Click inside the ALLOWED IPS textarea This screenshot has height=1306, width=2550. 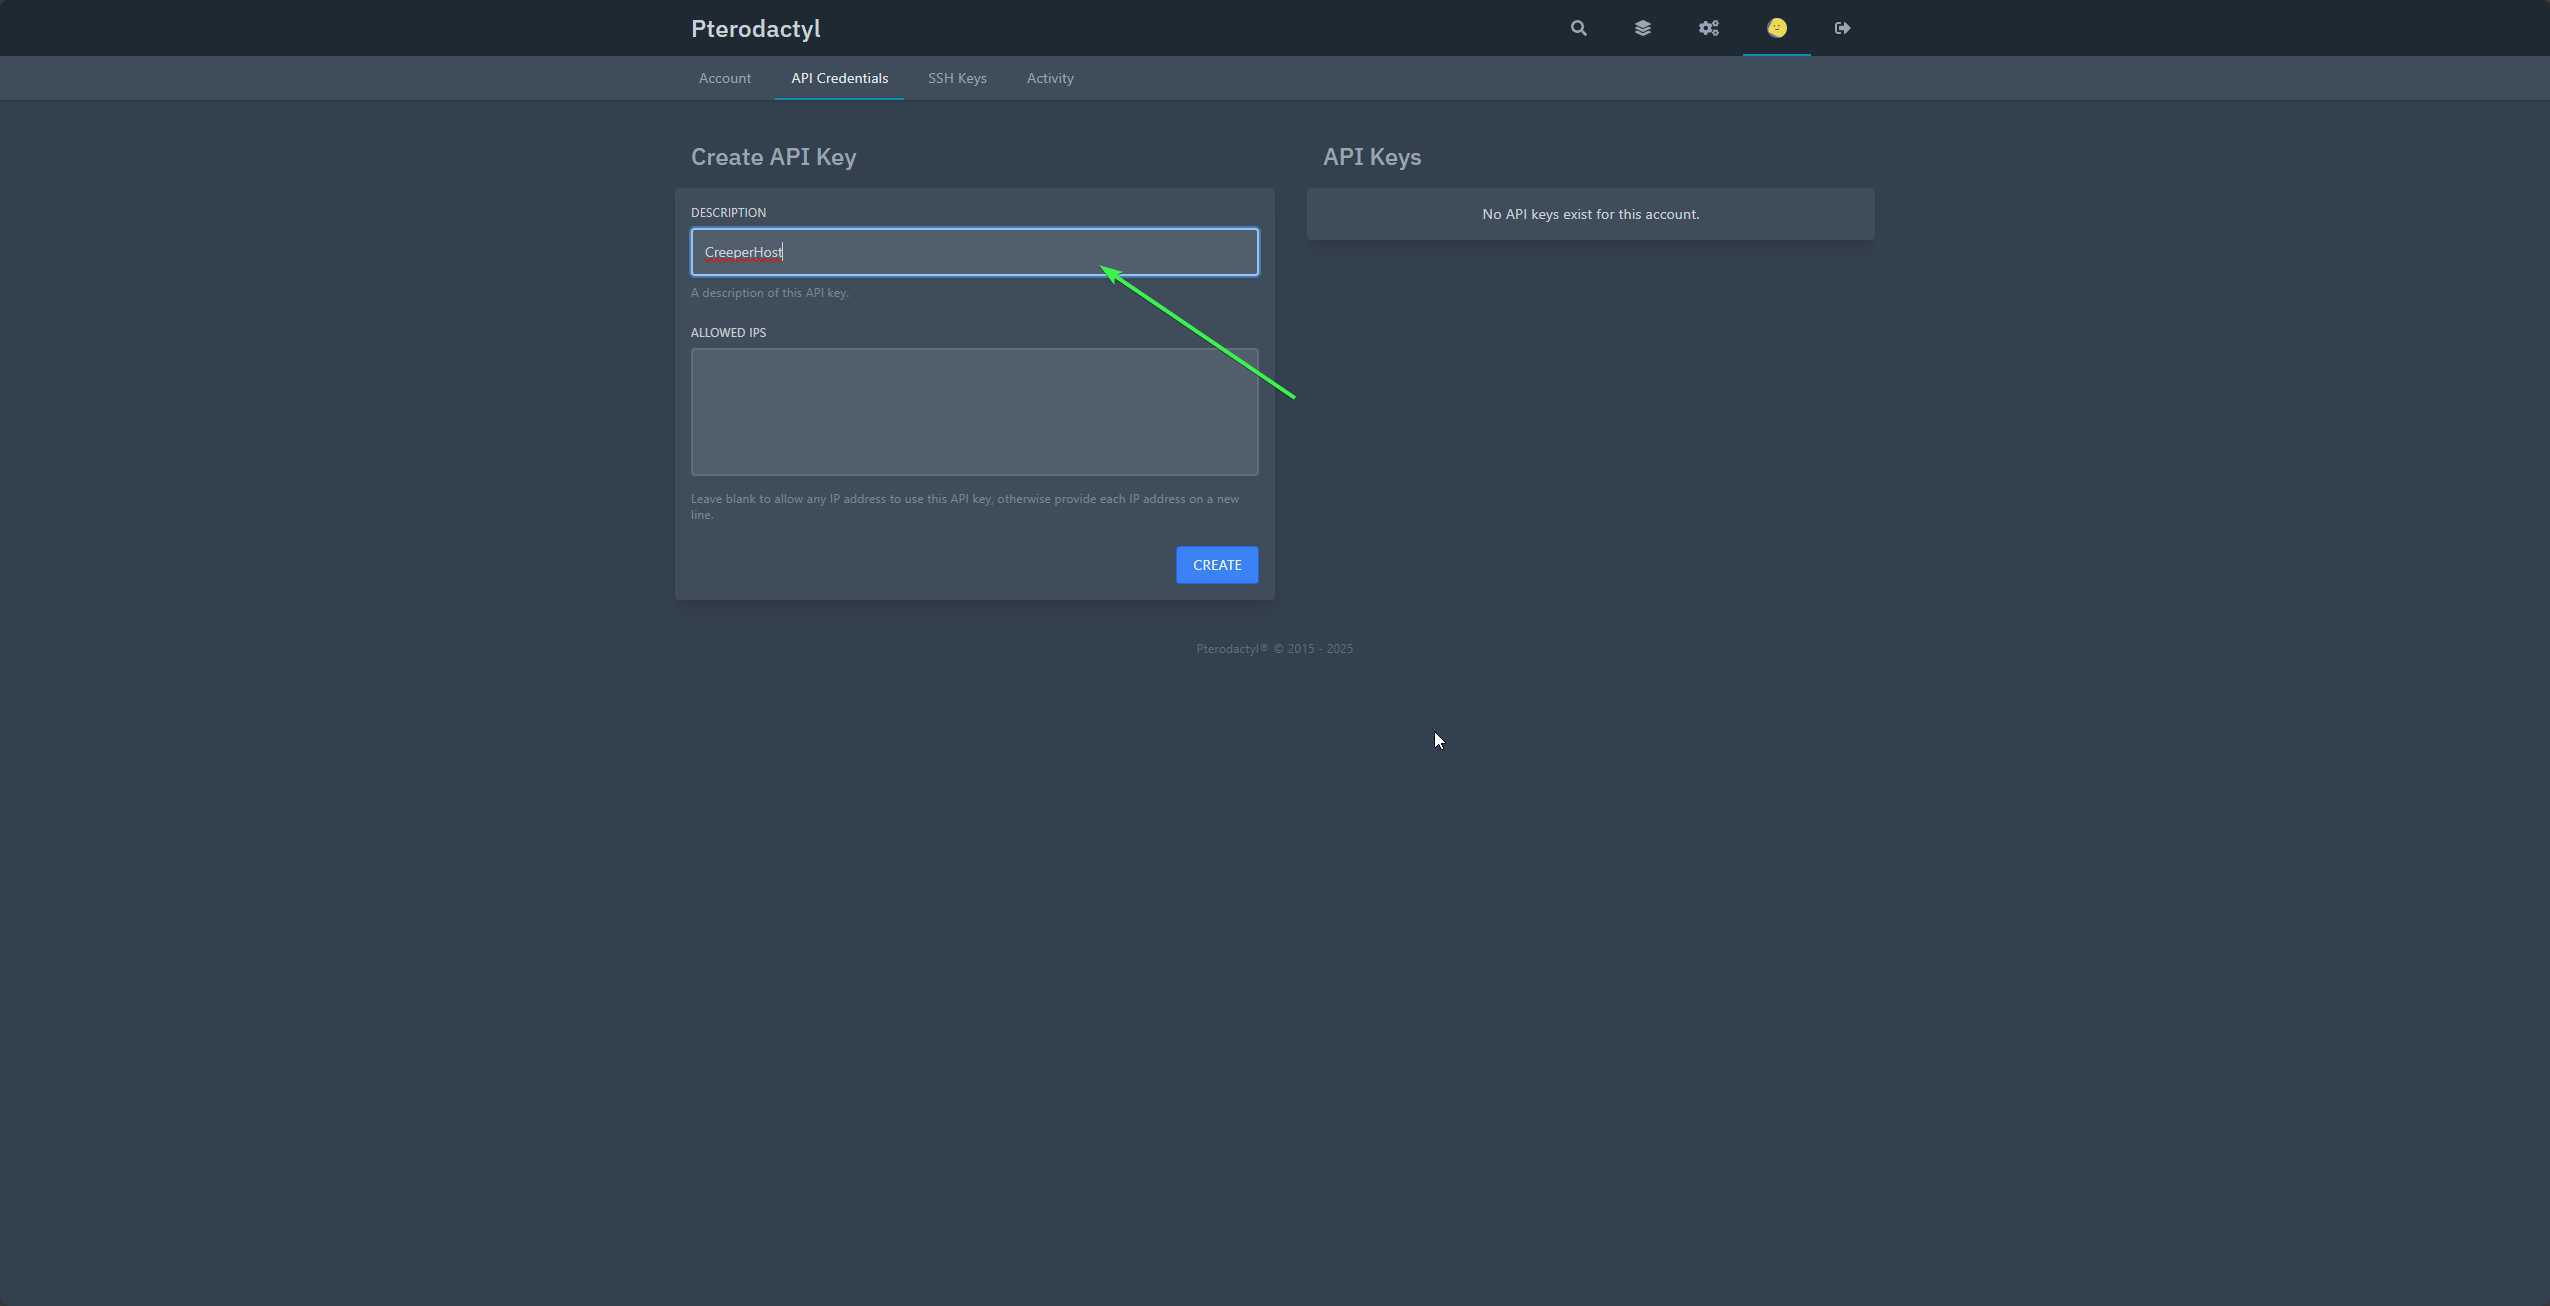coord(974,411)
